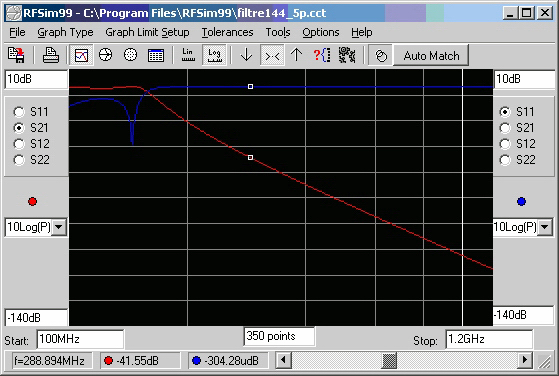This screenshot has width=559, height=376.
Task: Open the Graph Limit Setup menu
Action: click(x=147, y=32)
